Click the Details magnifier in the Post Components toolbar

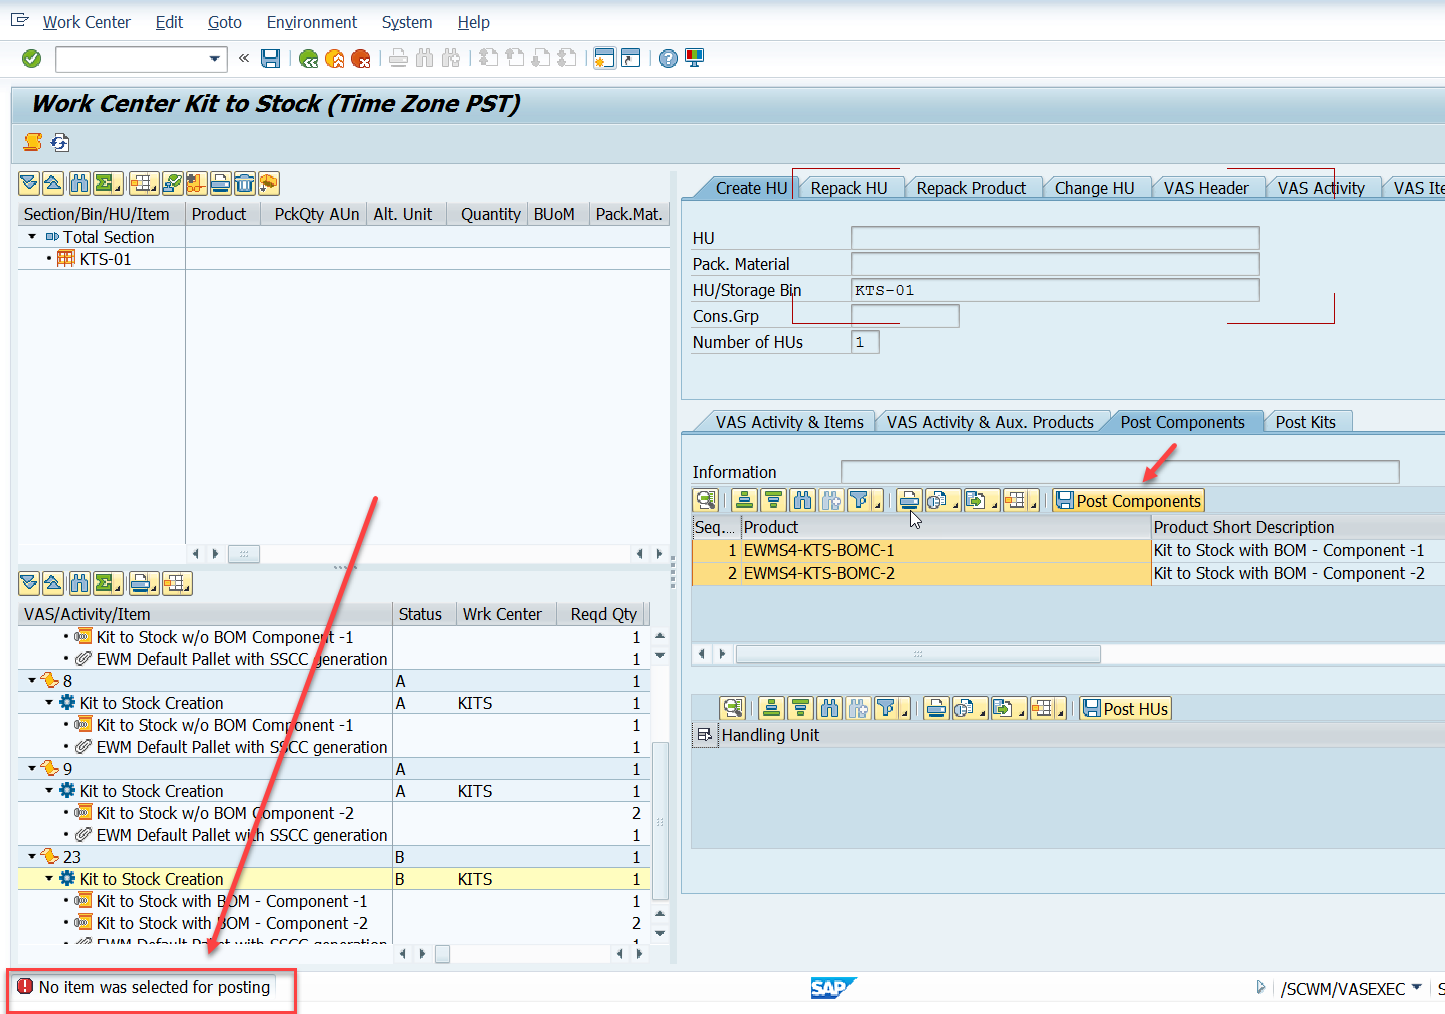tap(706, 500)
